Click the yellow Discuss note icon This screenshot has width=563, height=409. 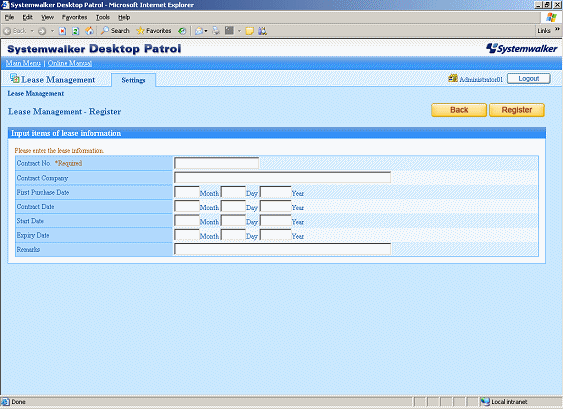tap(249, 31)
